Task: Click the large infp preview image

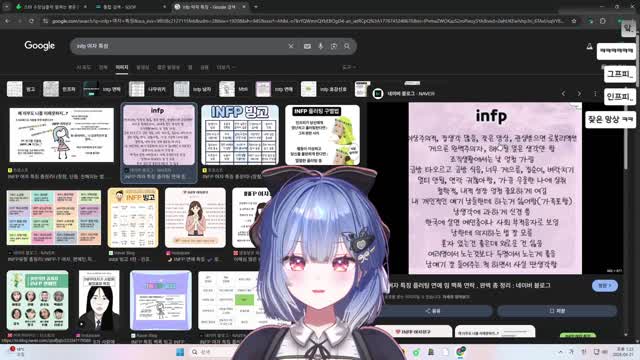Action: click(x=495, y=188)
